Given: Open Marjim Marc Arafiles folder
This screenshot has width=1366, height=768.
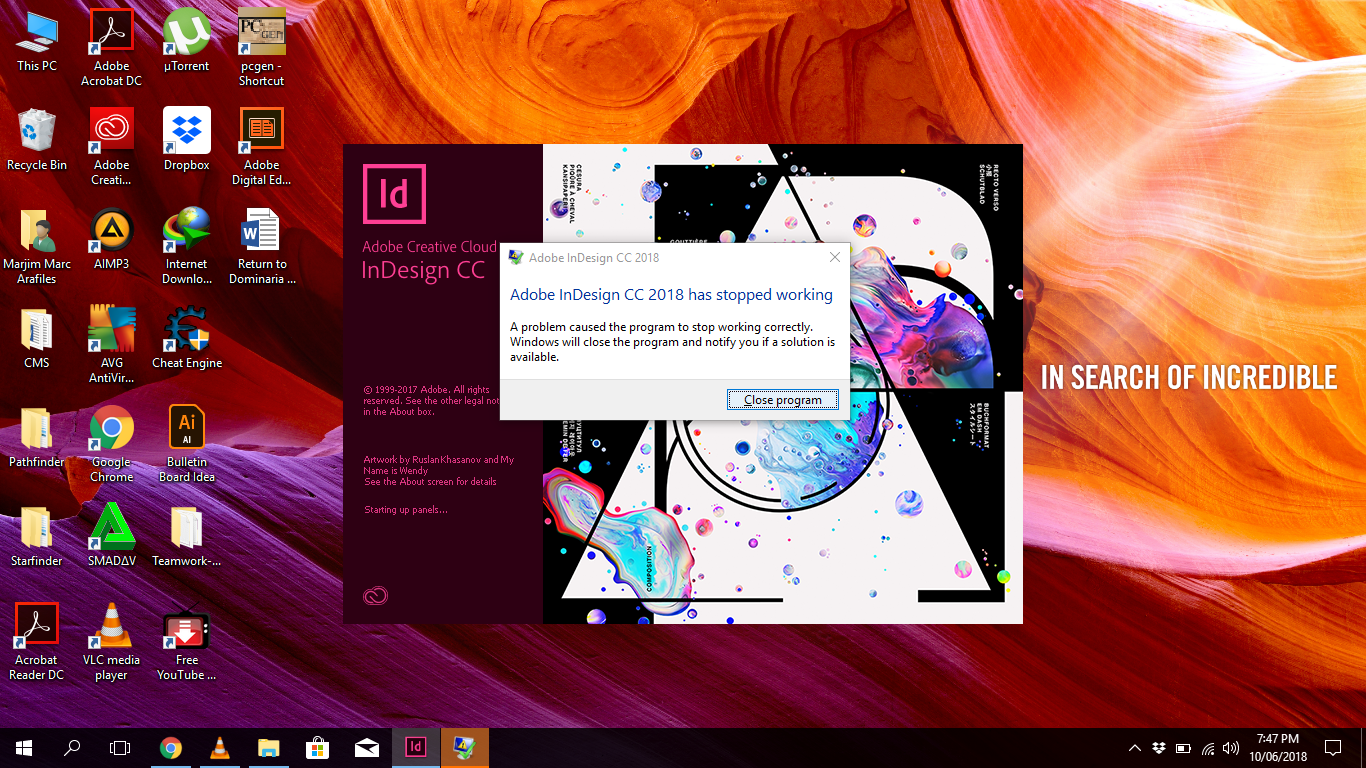Looking at the screenshot, I should coord(37,245).
